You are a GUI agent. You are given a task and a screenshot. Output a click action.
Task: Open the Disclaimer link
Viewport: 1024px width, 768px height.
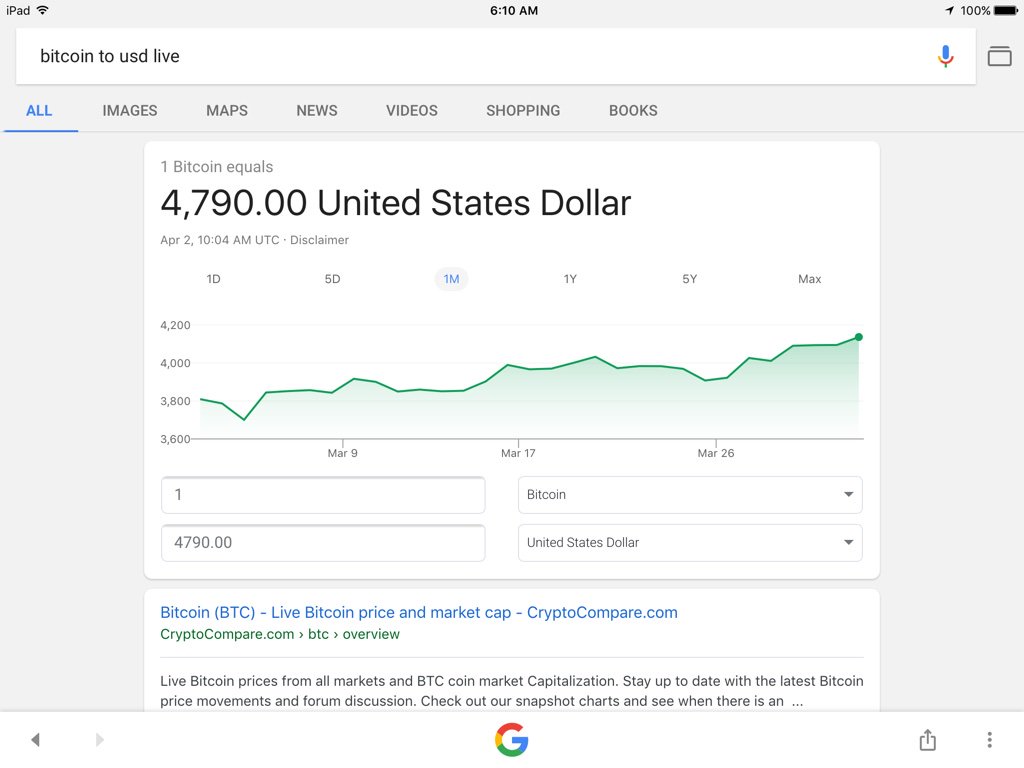(319, 240)
